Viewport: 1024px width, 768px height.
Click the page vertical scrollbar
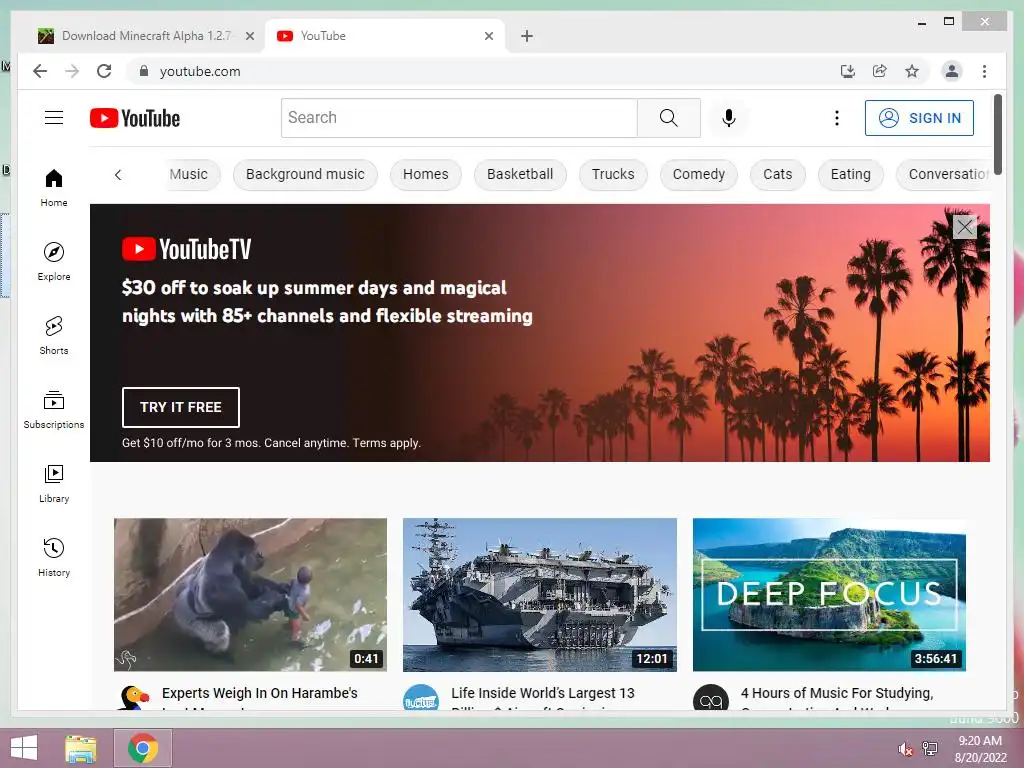[x=997, y=134]
